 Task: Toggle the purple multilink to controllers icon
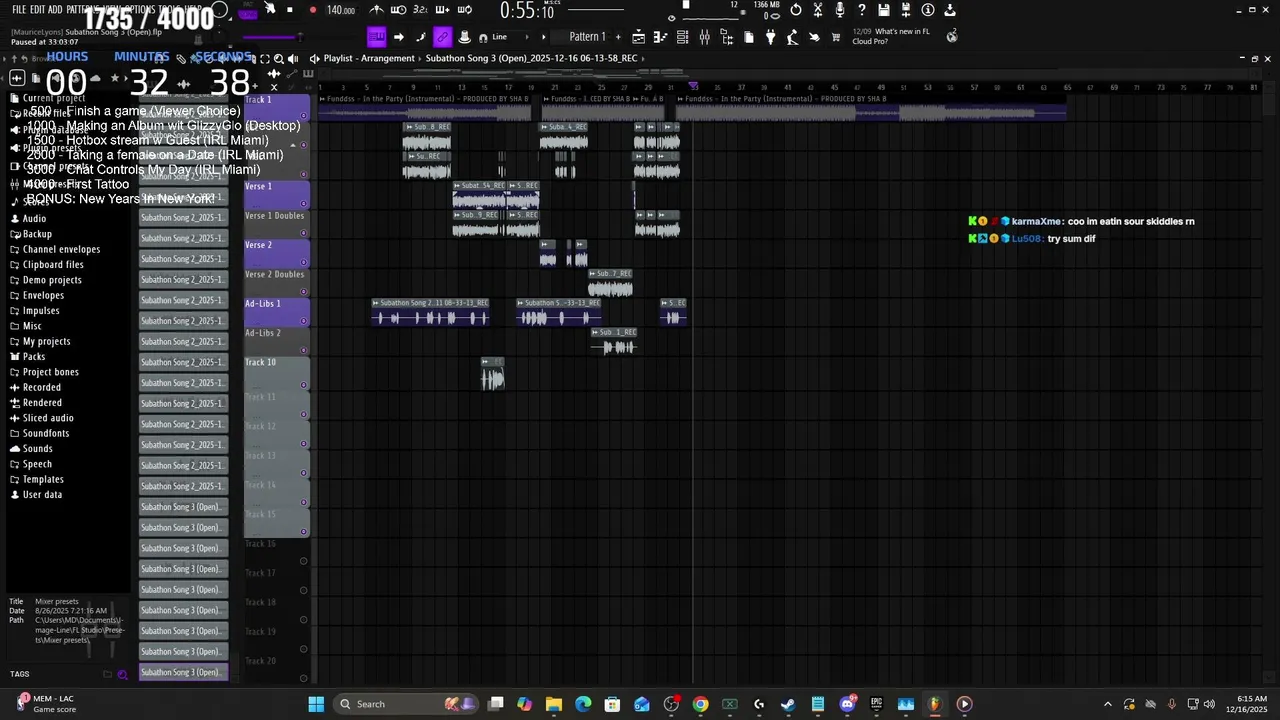(x=442, y=37)
